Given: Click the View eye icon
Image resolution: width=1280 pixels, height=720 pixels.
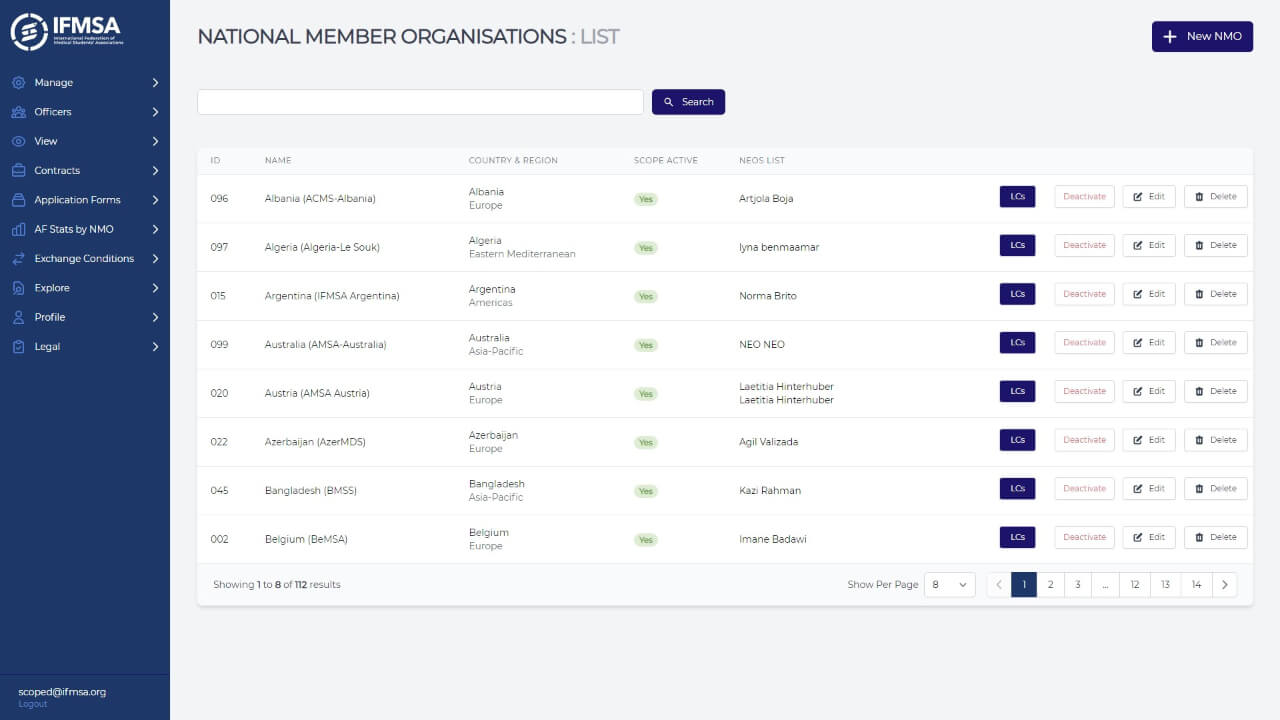Looking at the screenshot, I should [18, 141].
